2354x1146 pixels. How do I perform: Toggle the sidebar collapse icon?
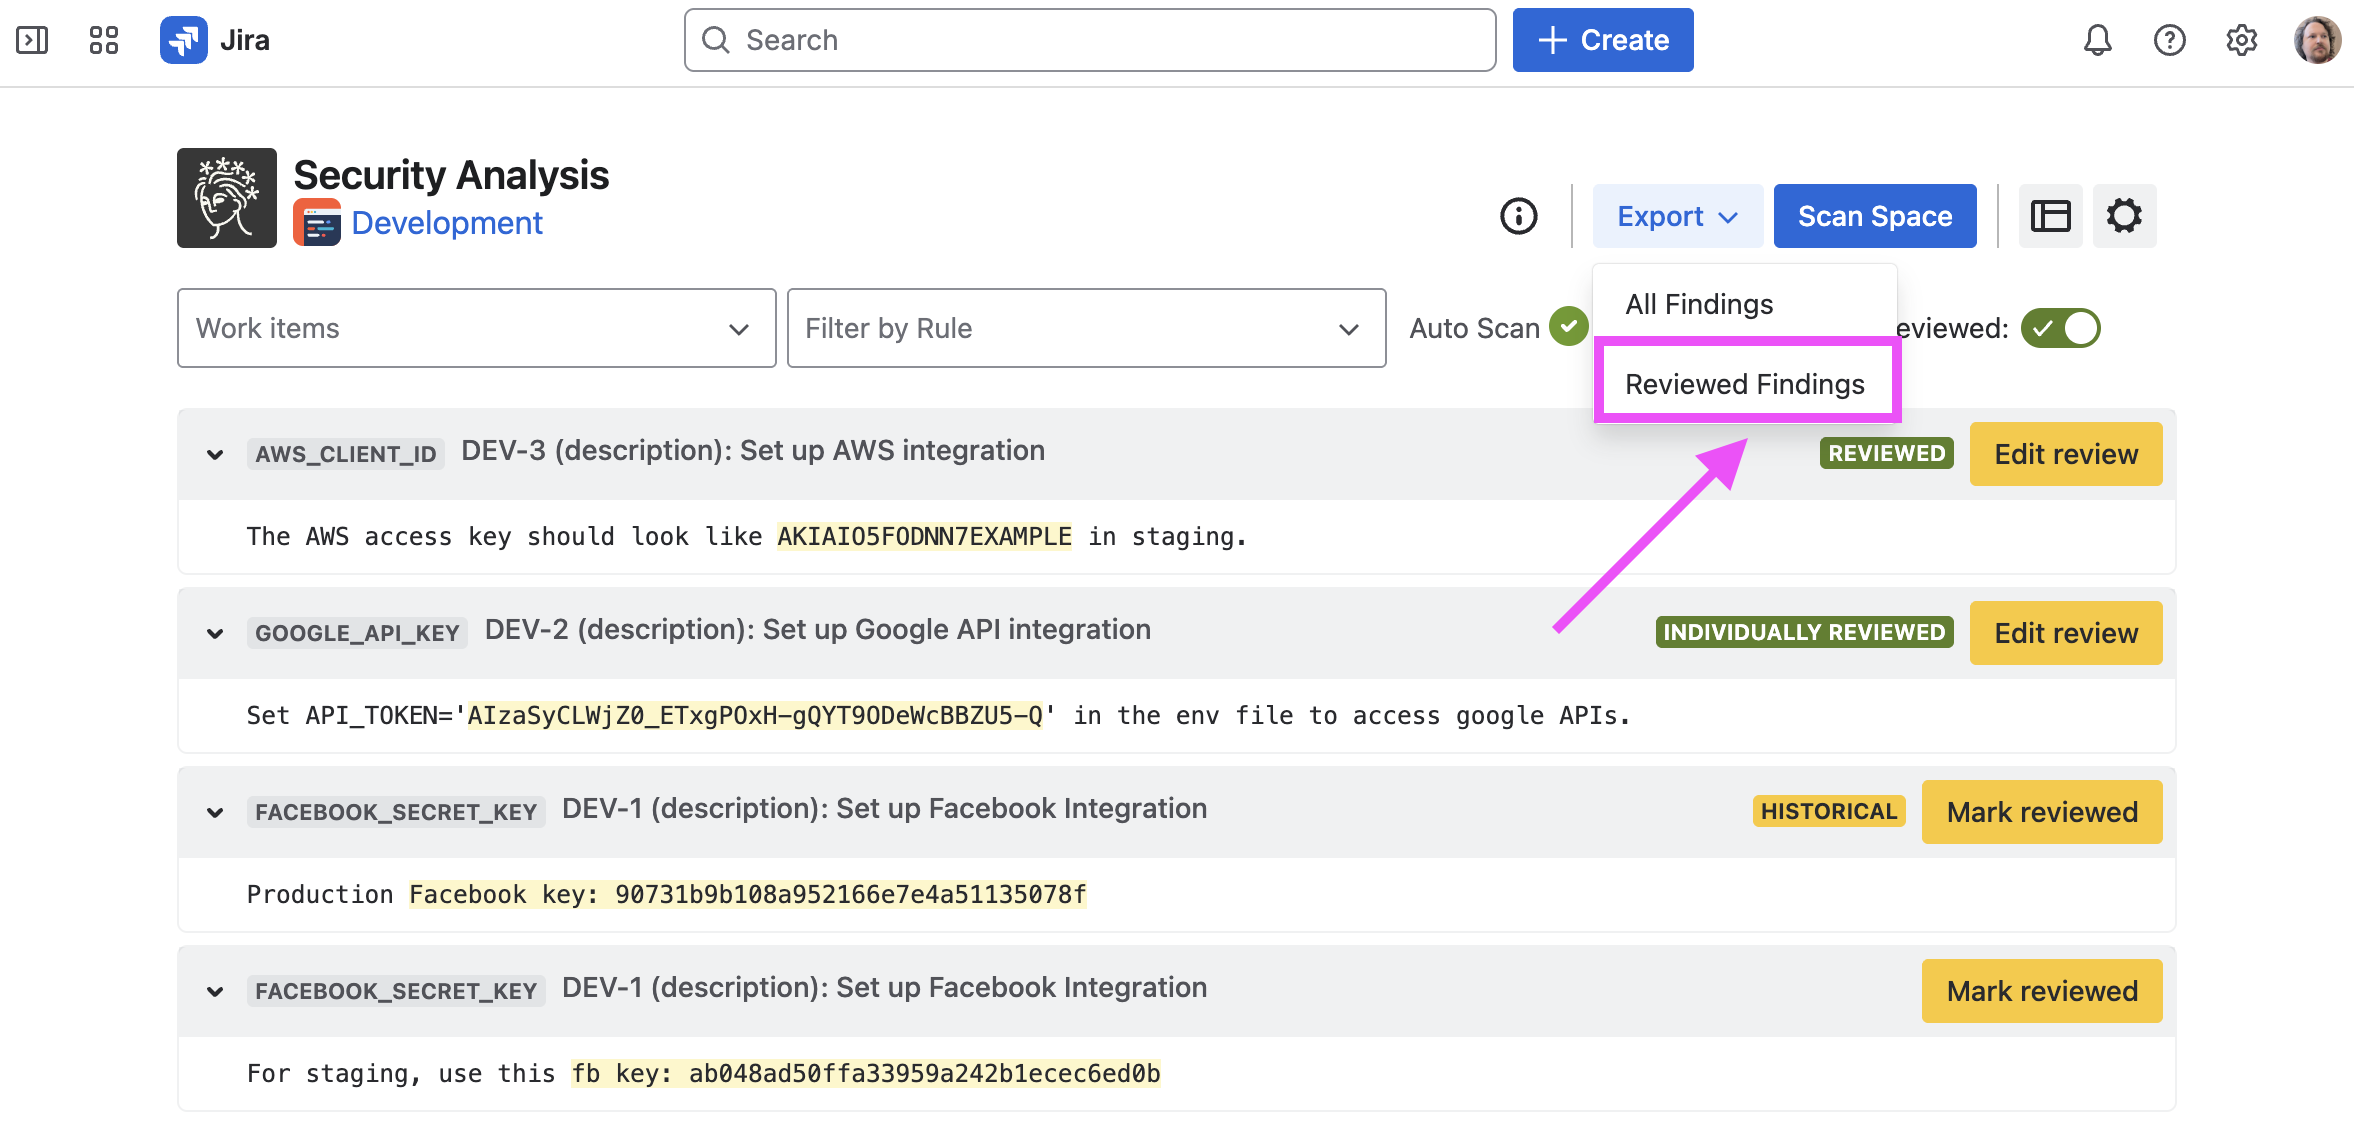pos(32,40)
